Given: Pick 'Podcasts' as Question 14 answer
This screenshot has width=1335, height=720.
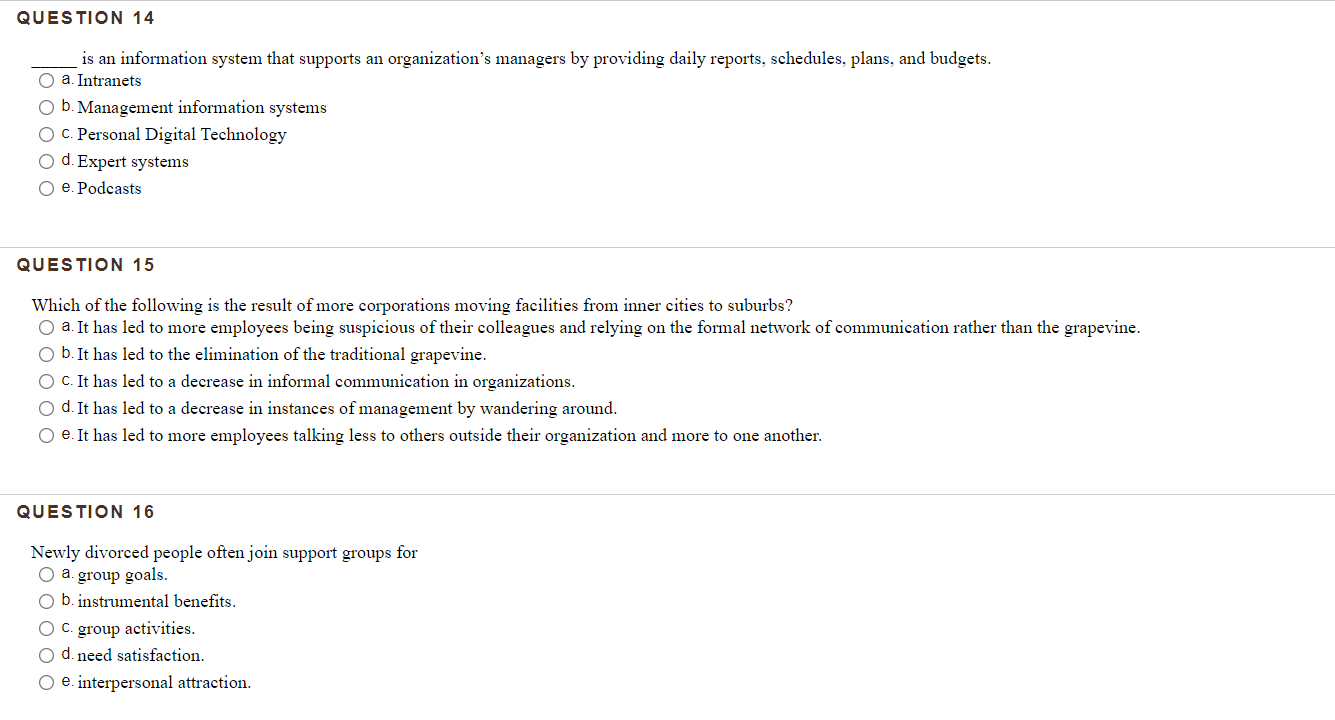Looking at the screenshot, I should pyautogui.click(x=46, y=188).
